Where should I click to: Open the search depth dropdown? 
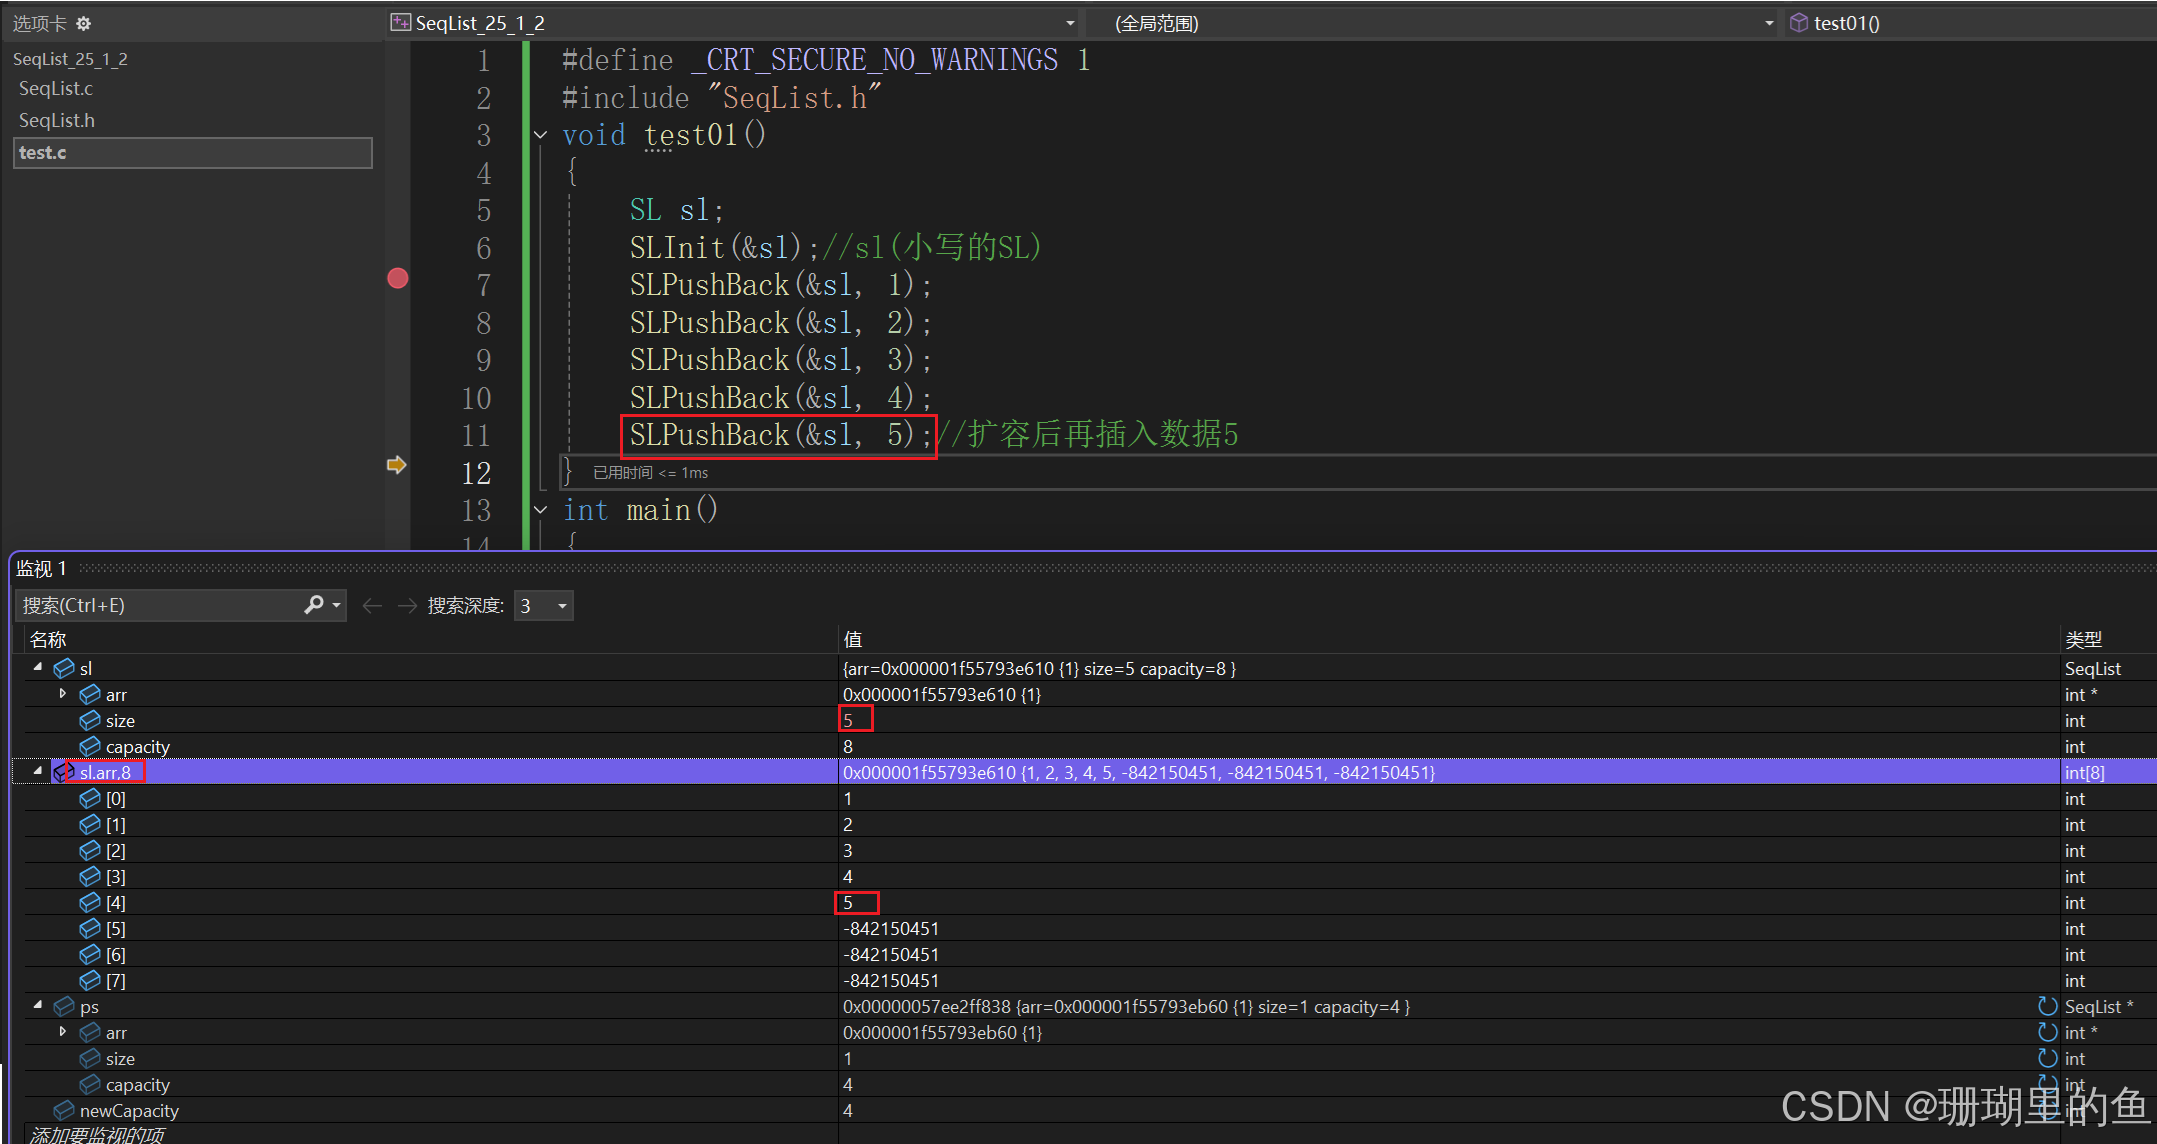(562, 606)
